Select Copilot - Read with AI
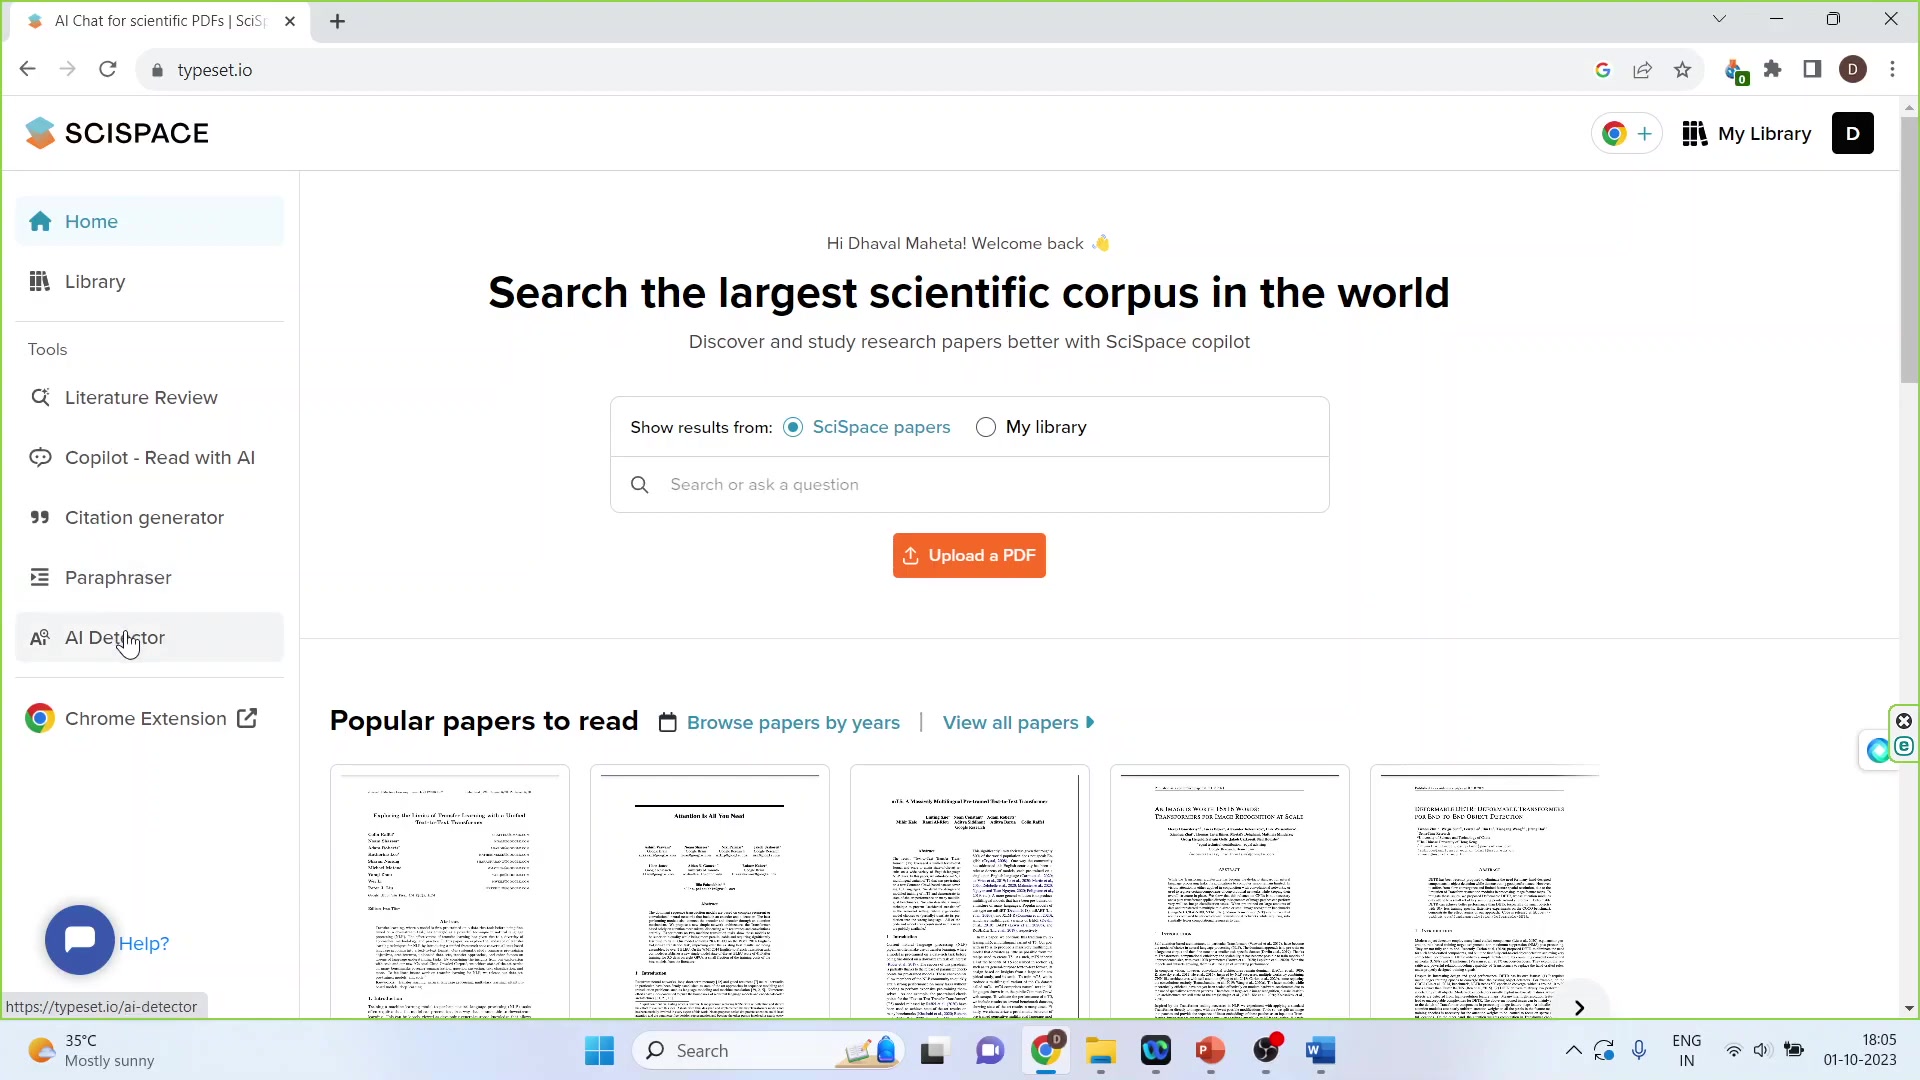This screenshot has width=1920, height=1080. tap(161, 457)
